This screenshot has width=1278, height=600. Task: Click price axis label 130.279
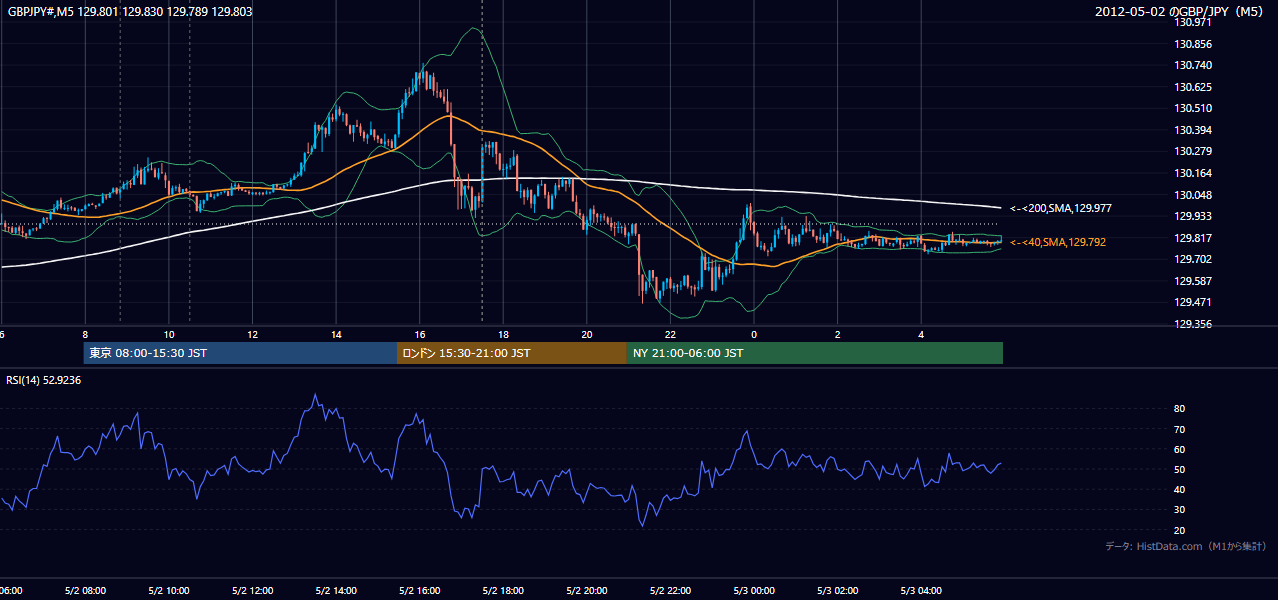tap(1194, 151)
